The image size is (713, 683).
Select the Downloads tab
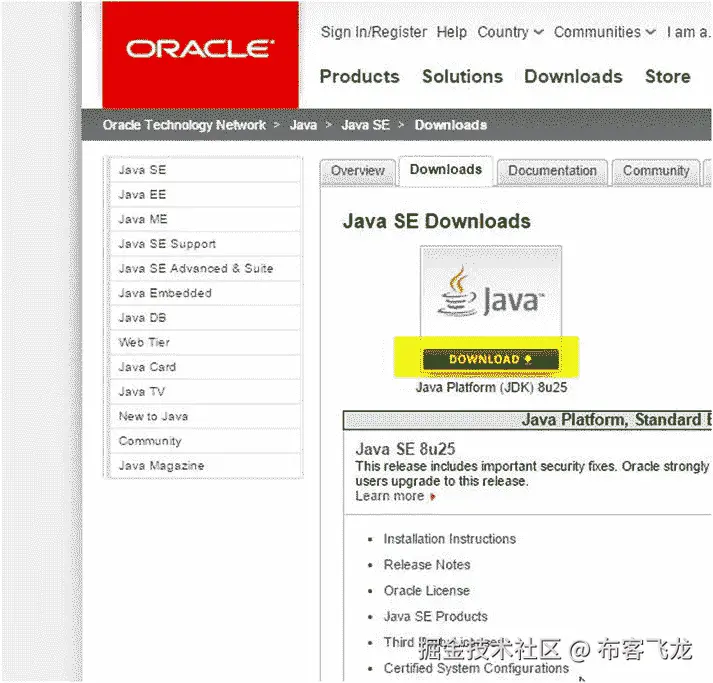click(446, 170)
